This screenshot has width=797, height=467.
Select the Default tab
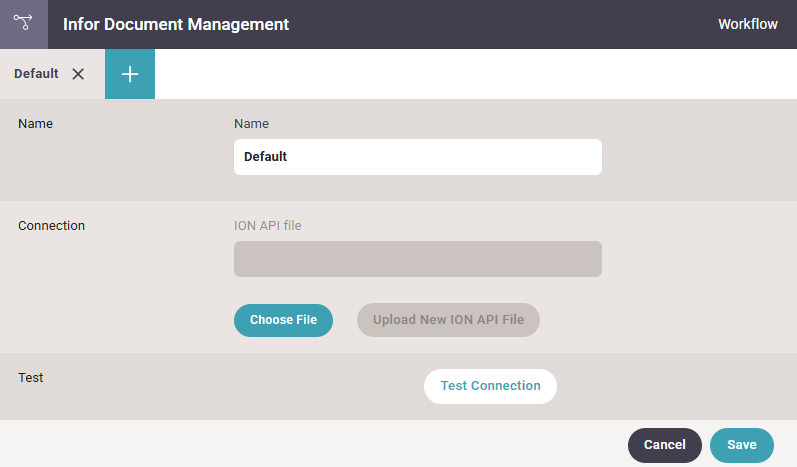pyautogui.click(x=36, y=74)
